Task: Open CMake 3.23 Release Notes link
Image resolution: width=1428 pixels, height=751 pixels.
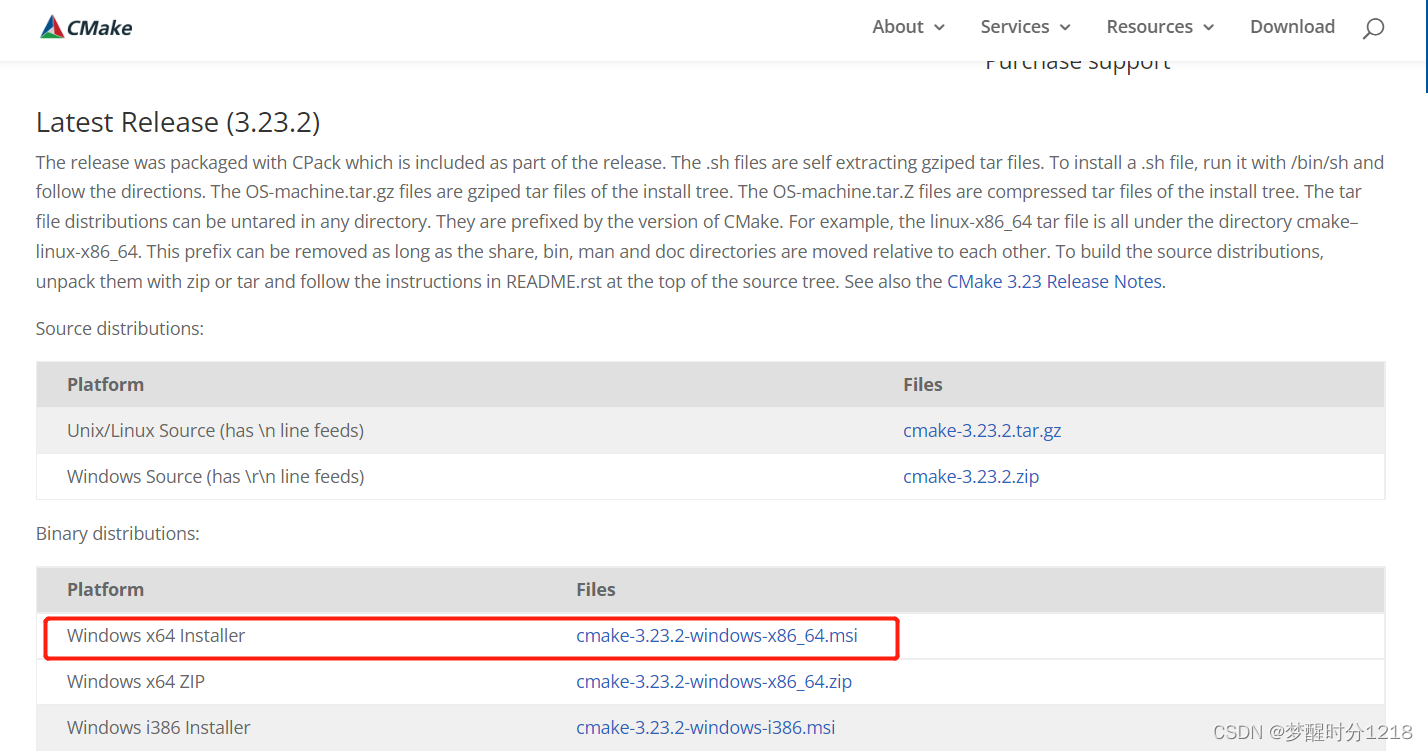Action: click(x=1054, y=282)
